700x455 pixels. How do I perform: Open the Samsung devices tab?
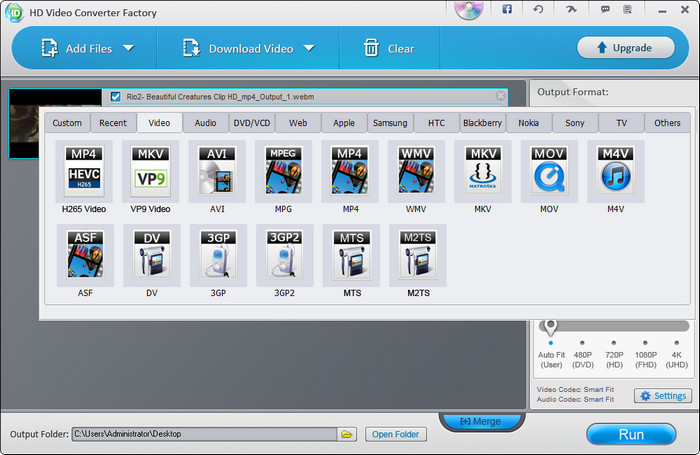pos(390,123)
